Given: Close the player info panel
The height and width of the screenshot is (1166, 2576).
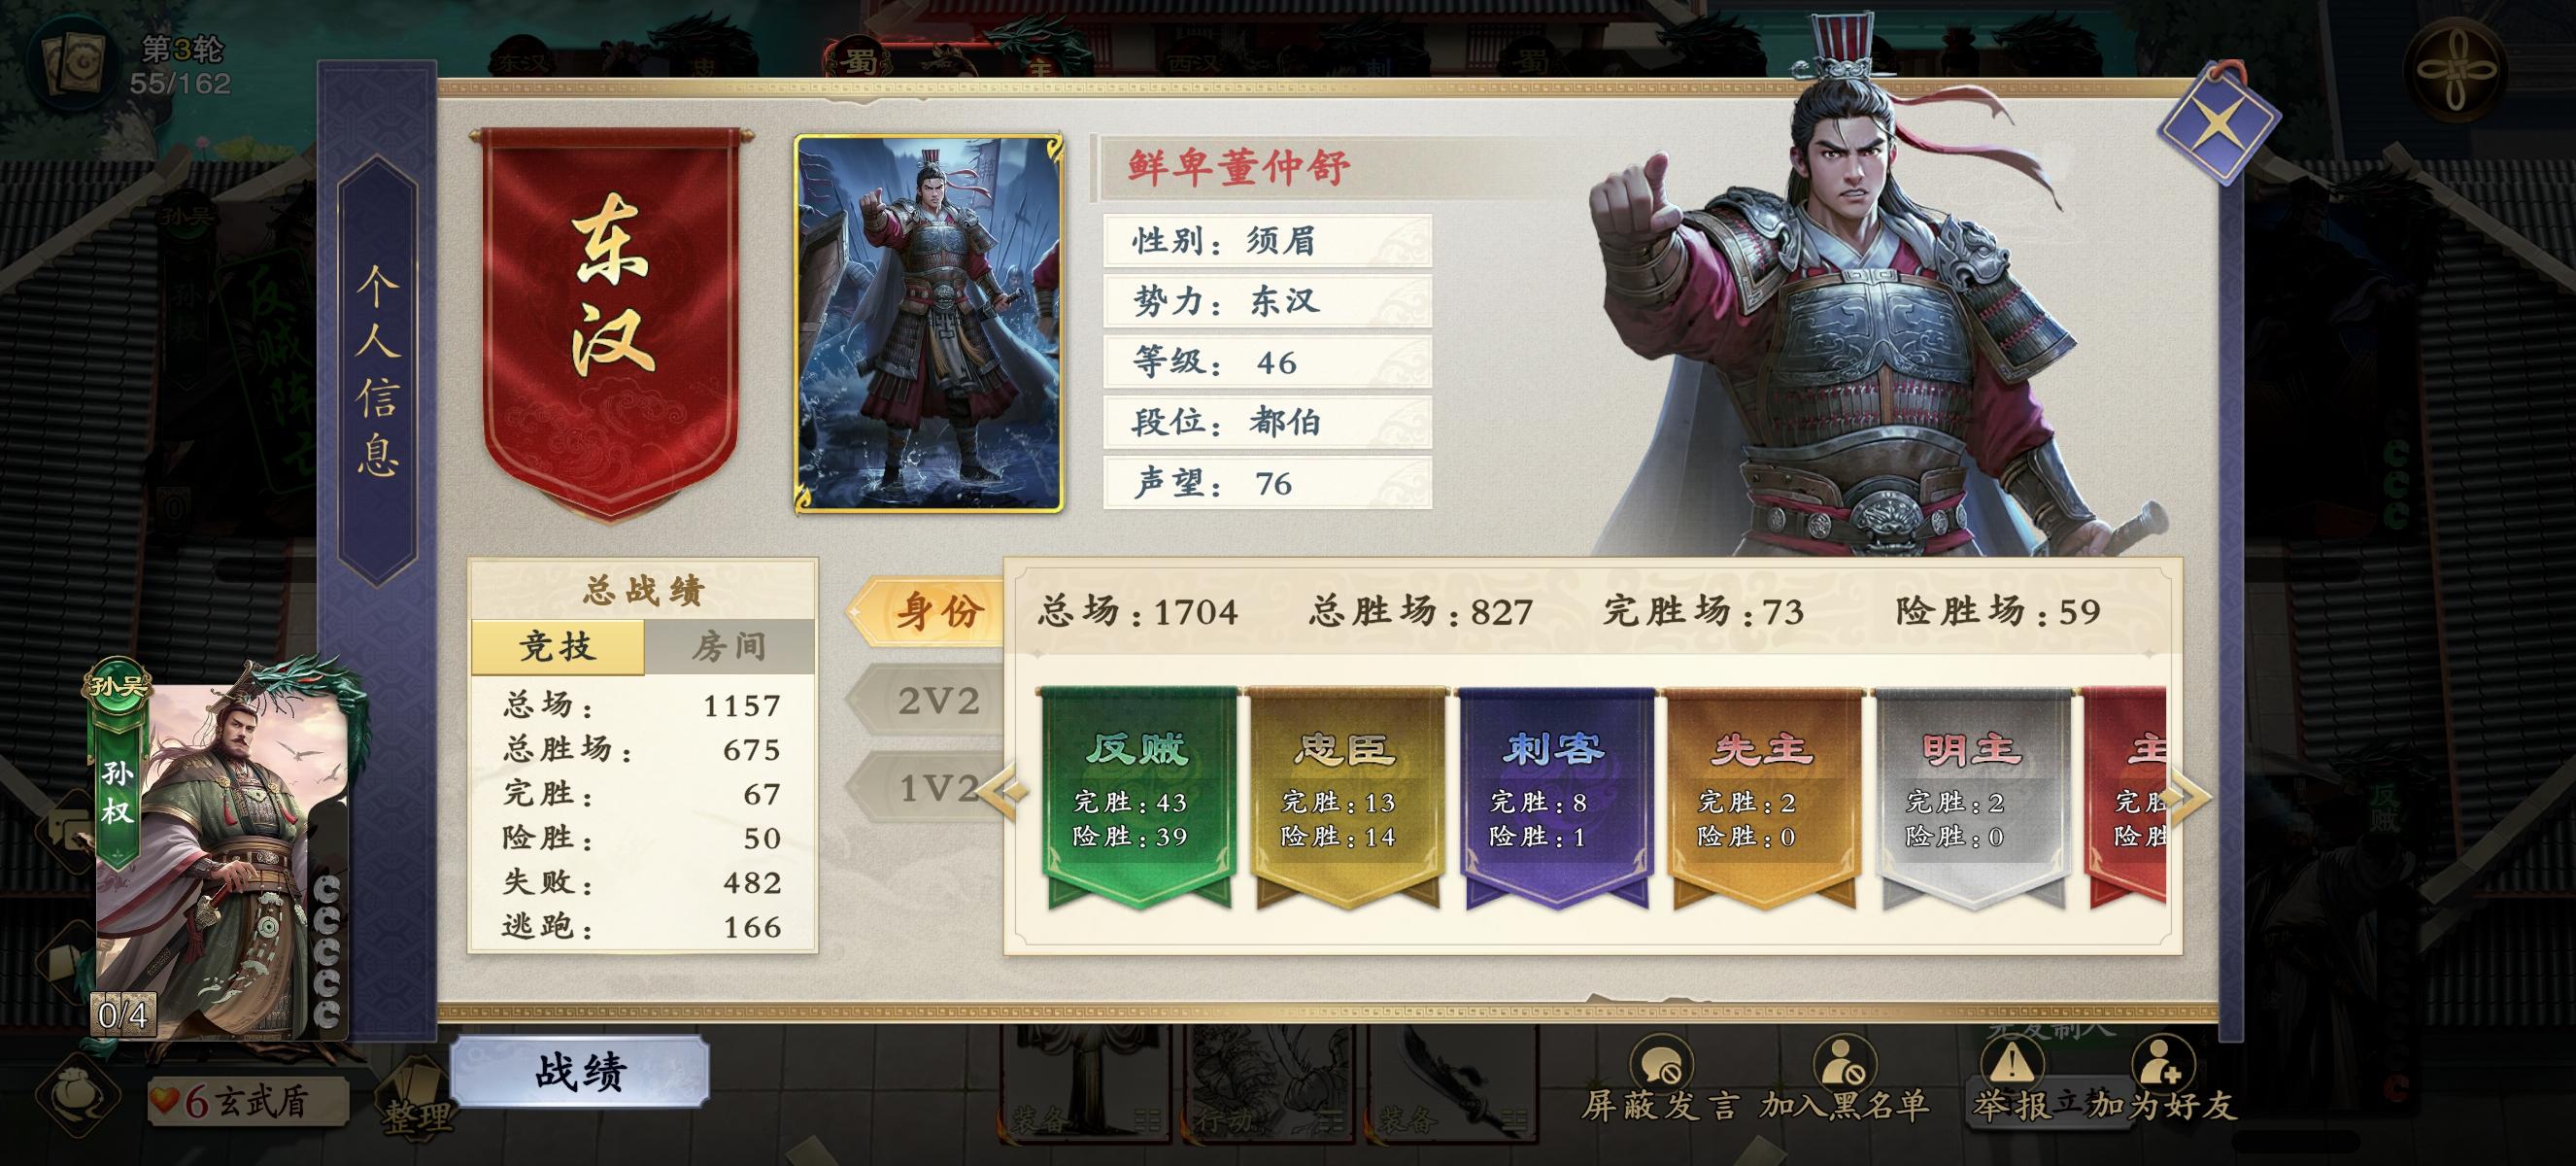Looking at the screenshot, I should [2218, 122].
